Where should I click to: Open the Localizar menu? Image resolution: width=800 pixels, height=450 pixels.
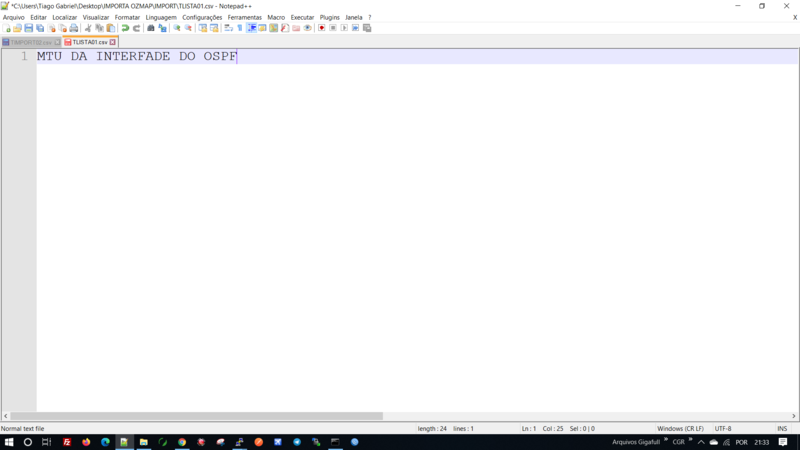[x=65, y=17]
